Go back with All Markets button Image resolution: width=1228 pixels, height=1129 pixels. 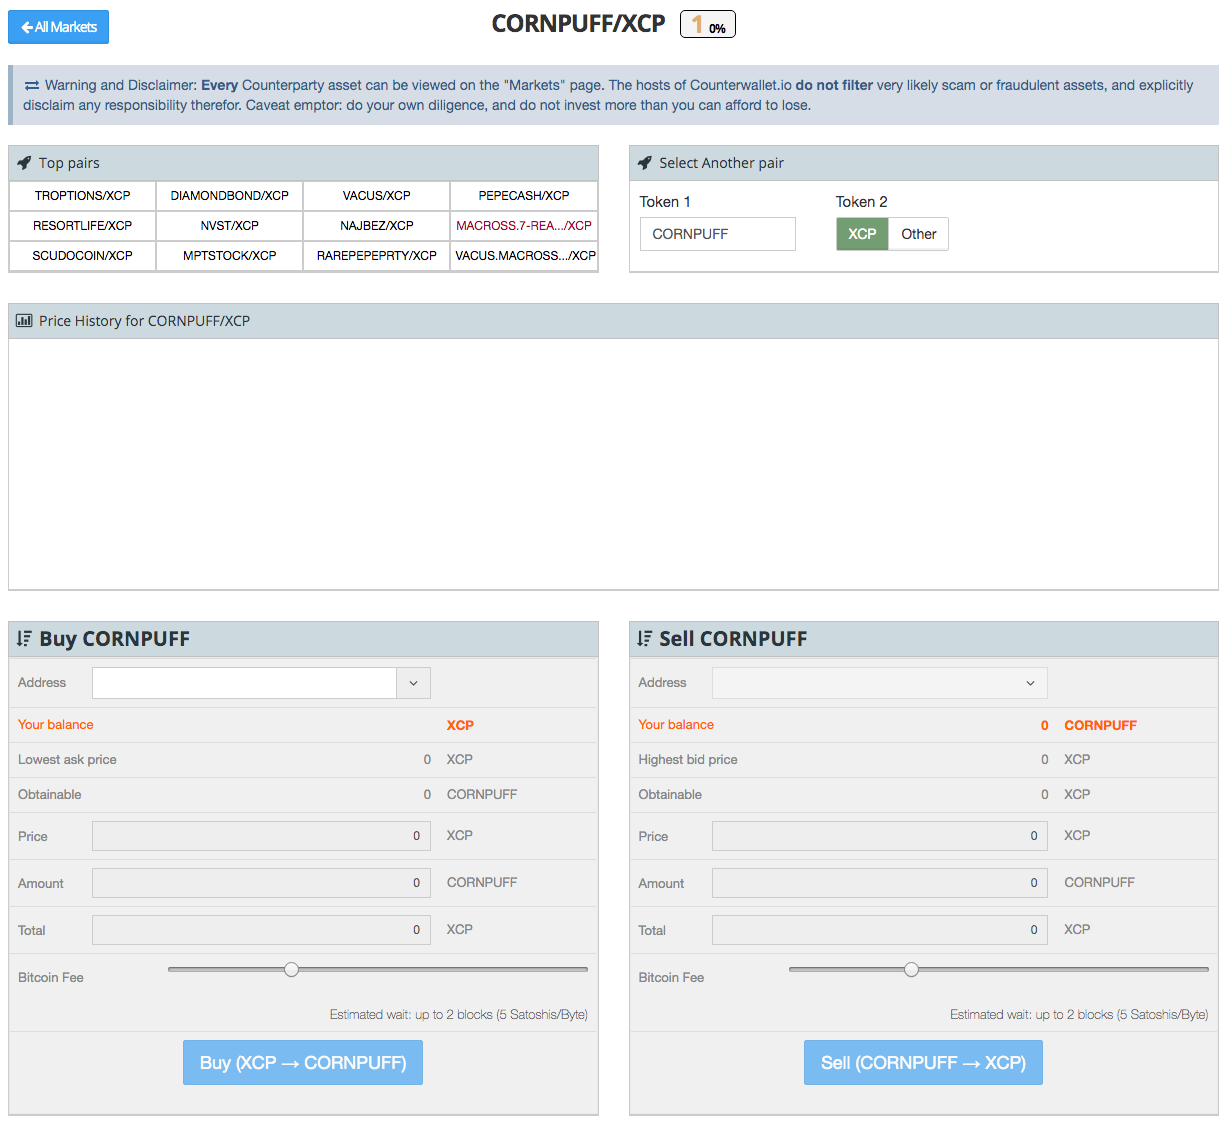(x=58, y=27)
